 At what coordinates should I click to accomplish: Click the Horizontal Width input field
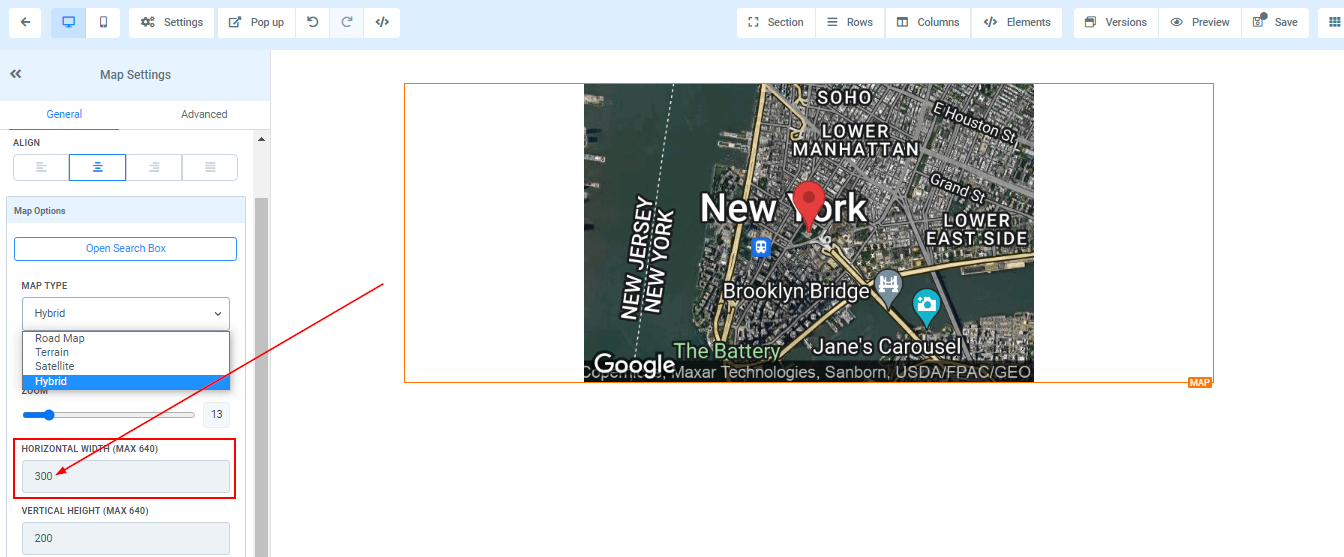126,476
